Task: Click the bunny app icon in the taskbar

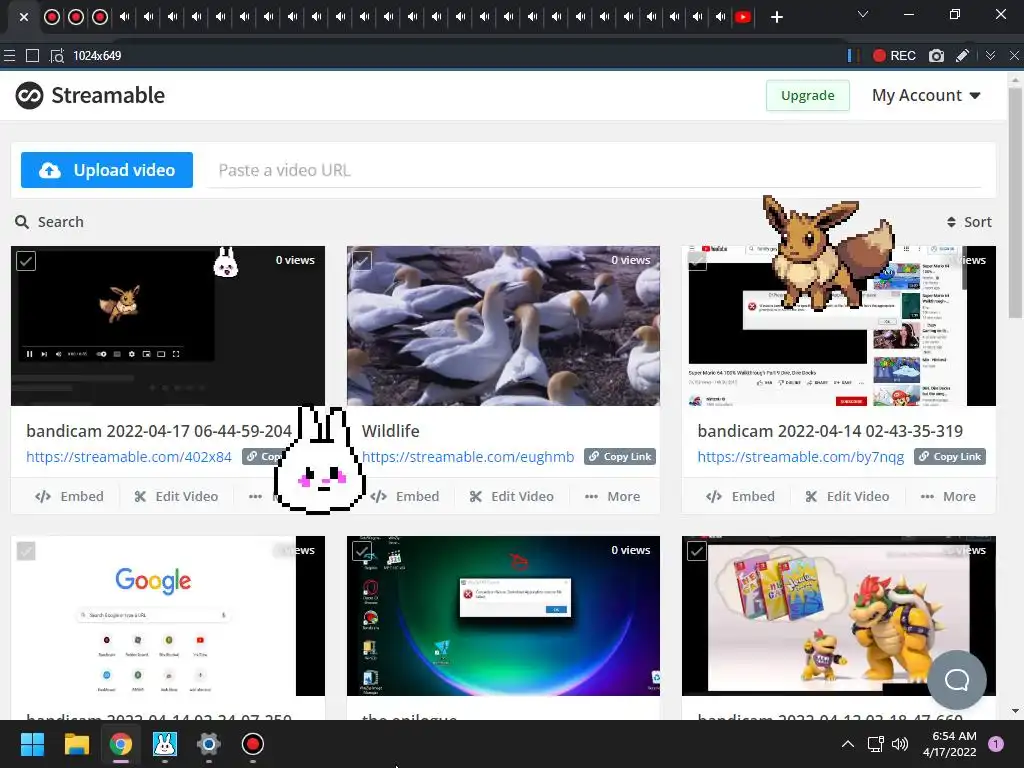Action: [x=165, y=744]
